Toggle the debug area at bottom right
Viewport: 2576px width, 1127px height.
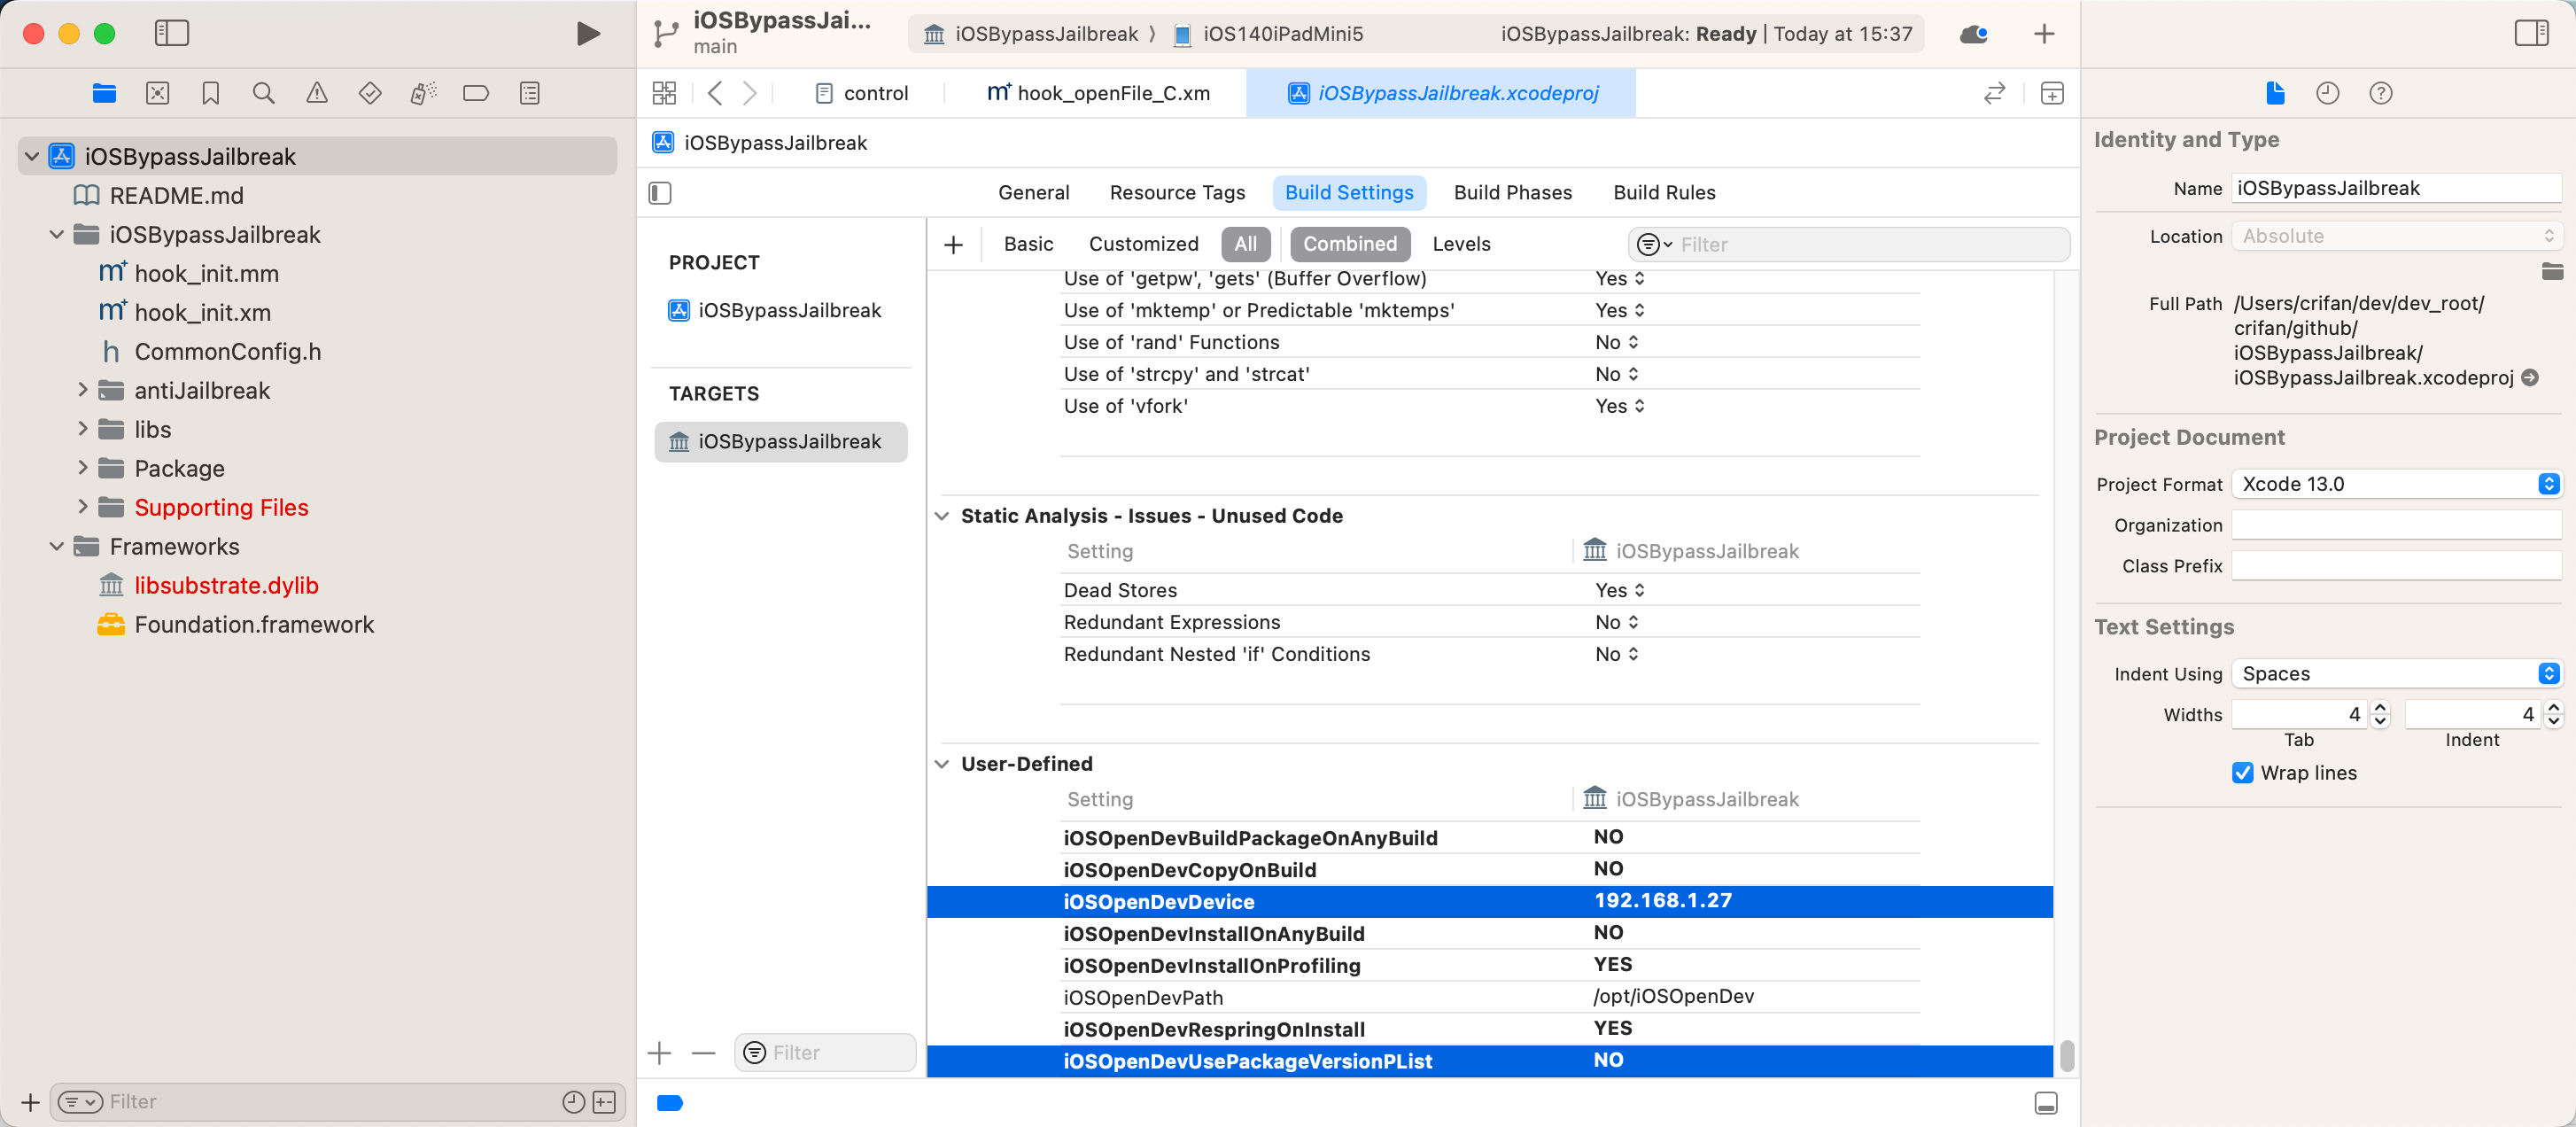pyautogui.click(x=2046, y=1103)
